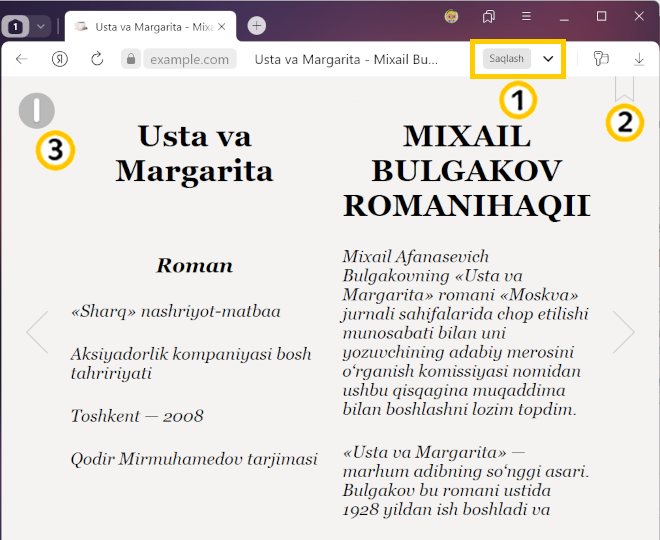Open the Yandex home button
Image resolution: width=660 pixels, height=540 pixels.
[60, 59]
